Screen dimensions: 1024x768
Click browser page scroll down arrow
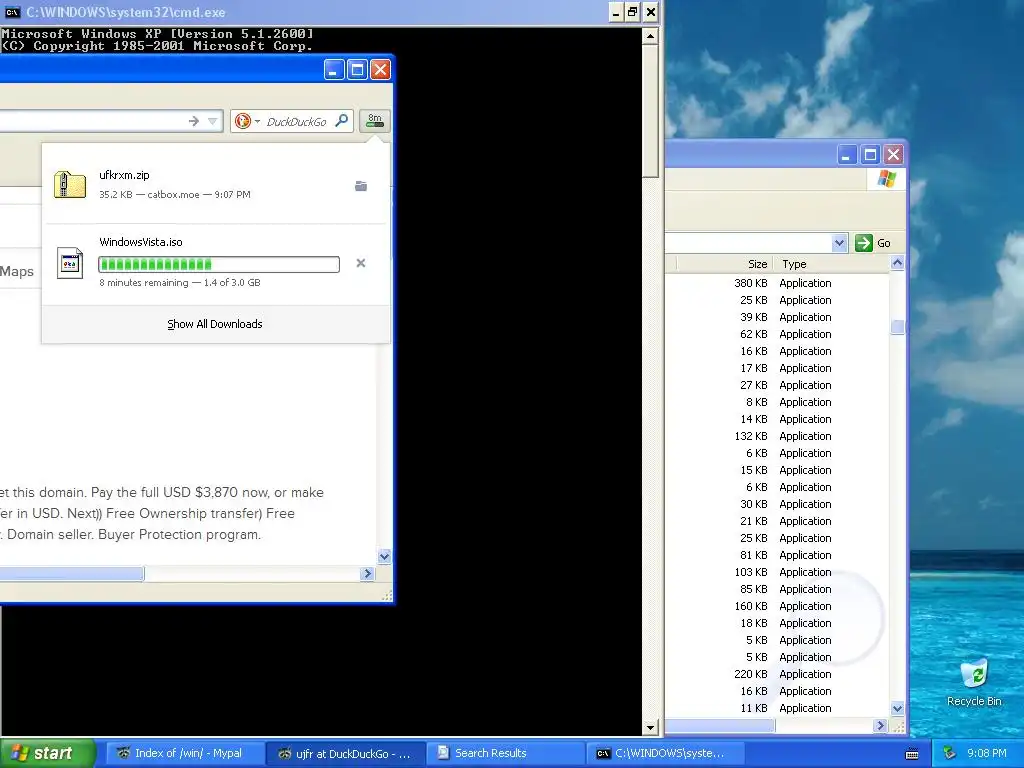click(384, 556)
